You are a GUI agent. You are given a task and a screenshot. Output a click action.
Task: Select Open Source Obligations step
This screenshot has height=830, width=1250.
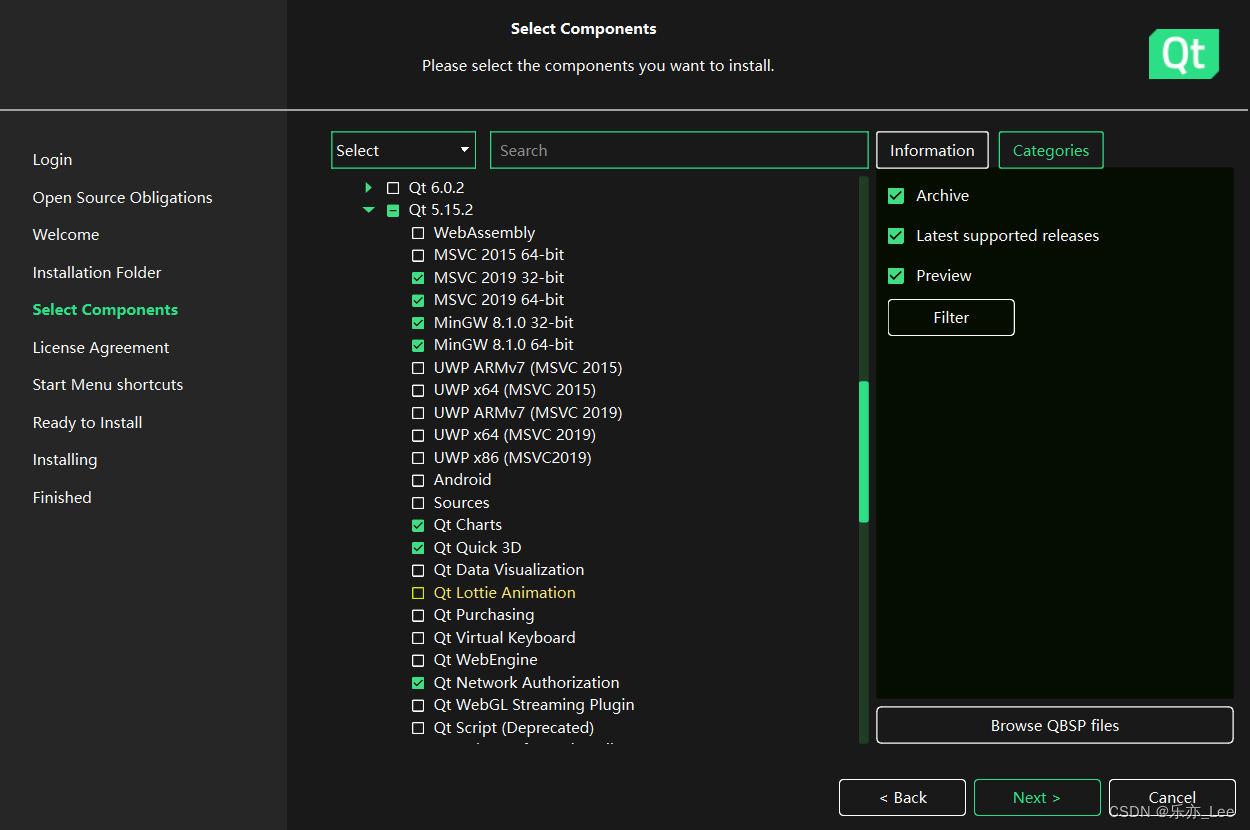point(122,198)
